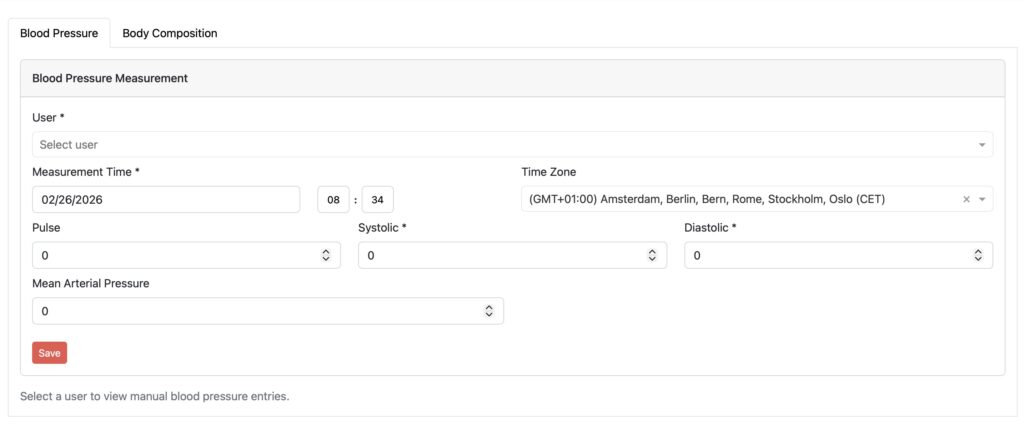Click the Diastolic spinner arrows
Screen dimensions: 1024x426
point(978,256)
